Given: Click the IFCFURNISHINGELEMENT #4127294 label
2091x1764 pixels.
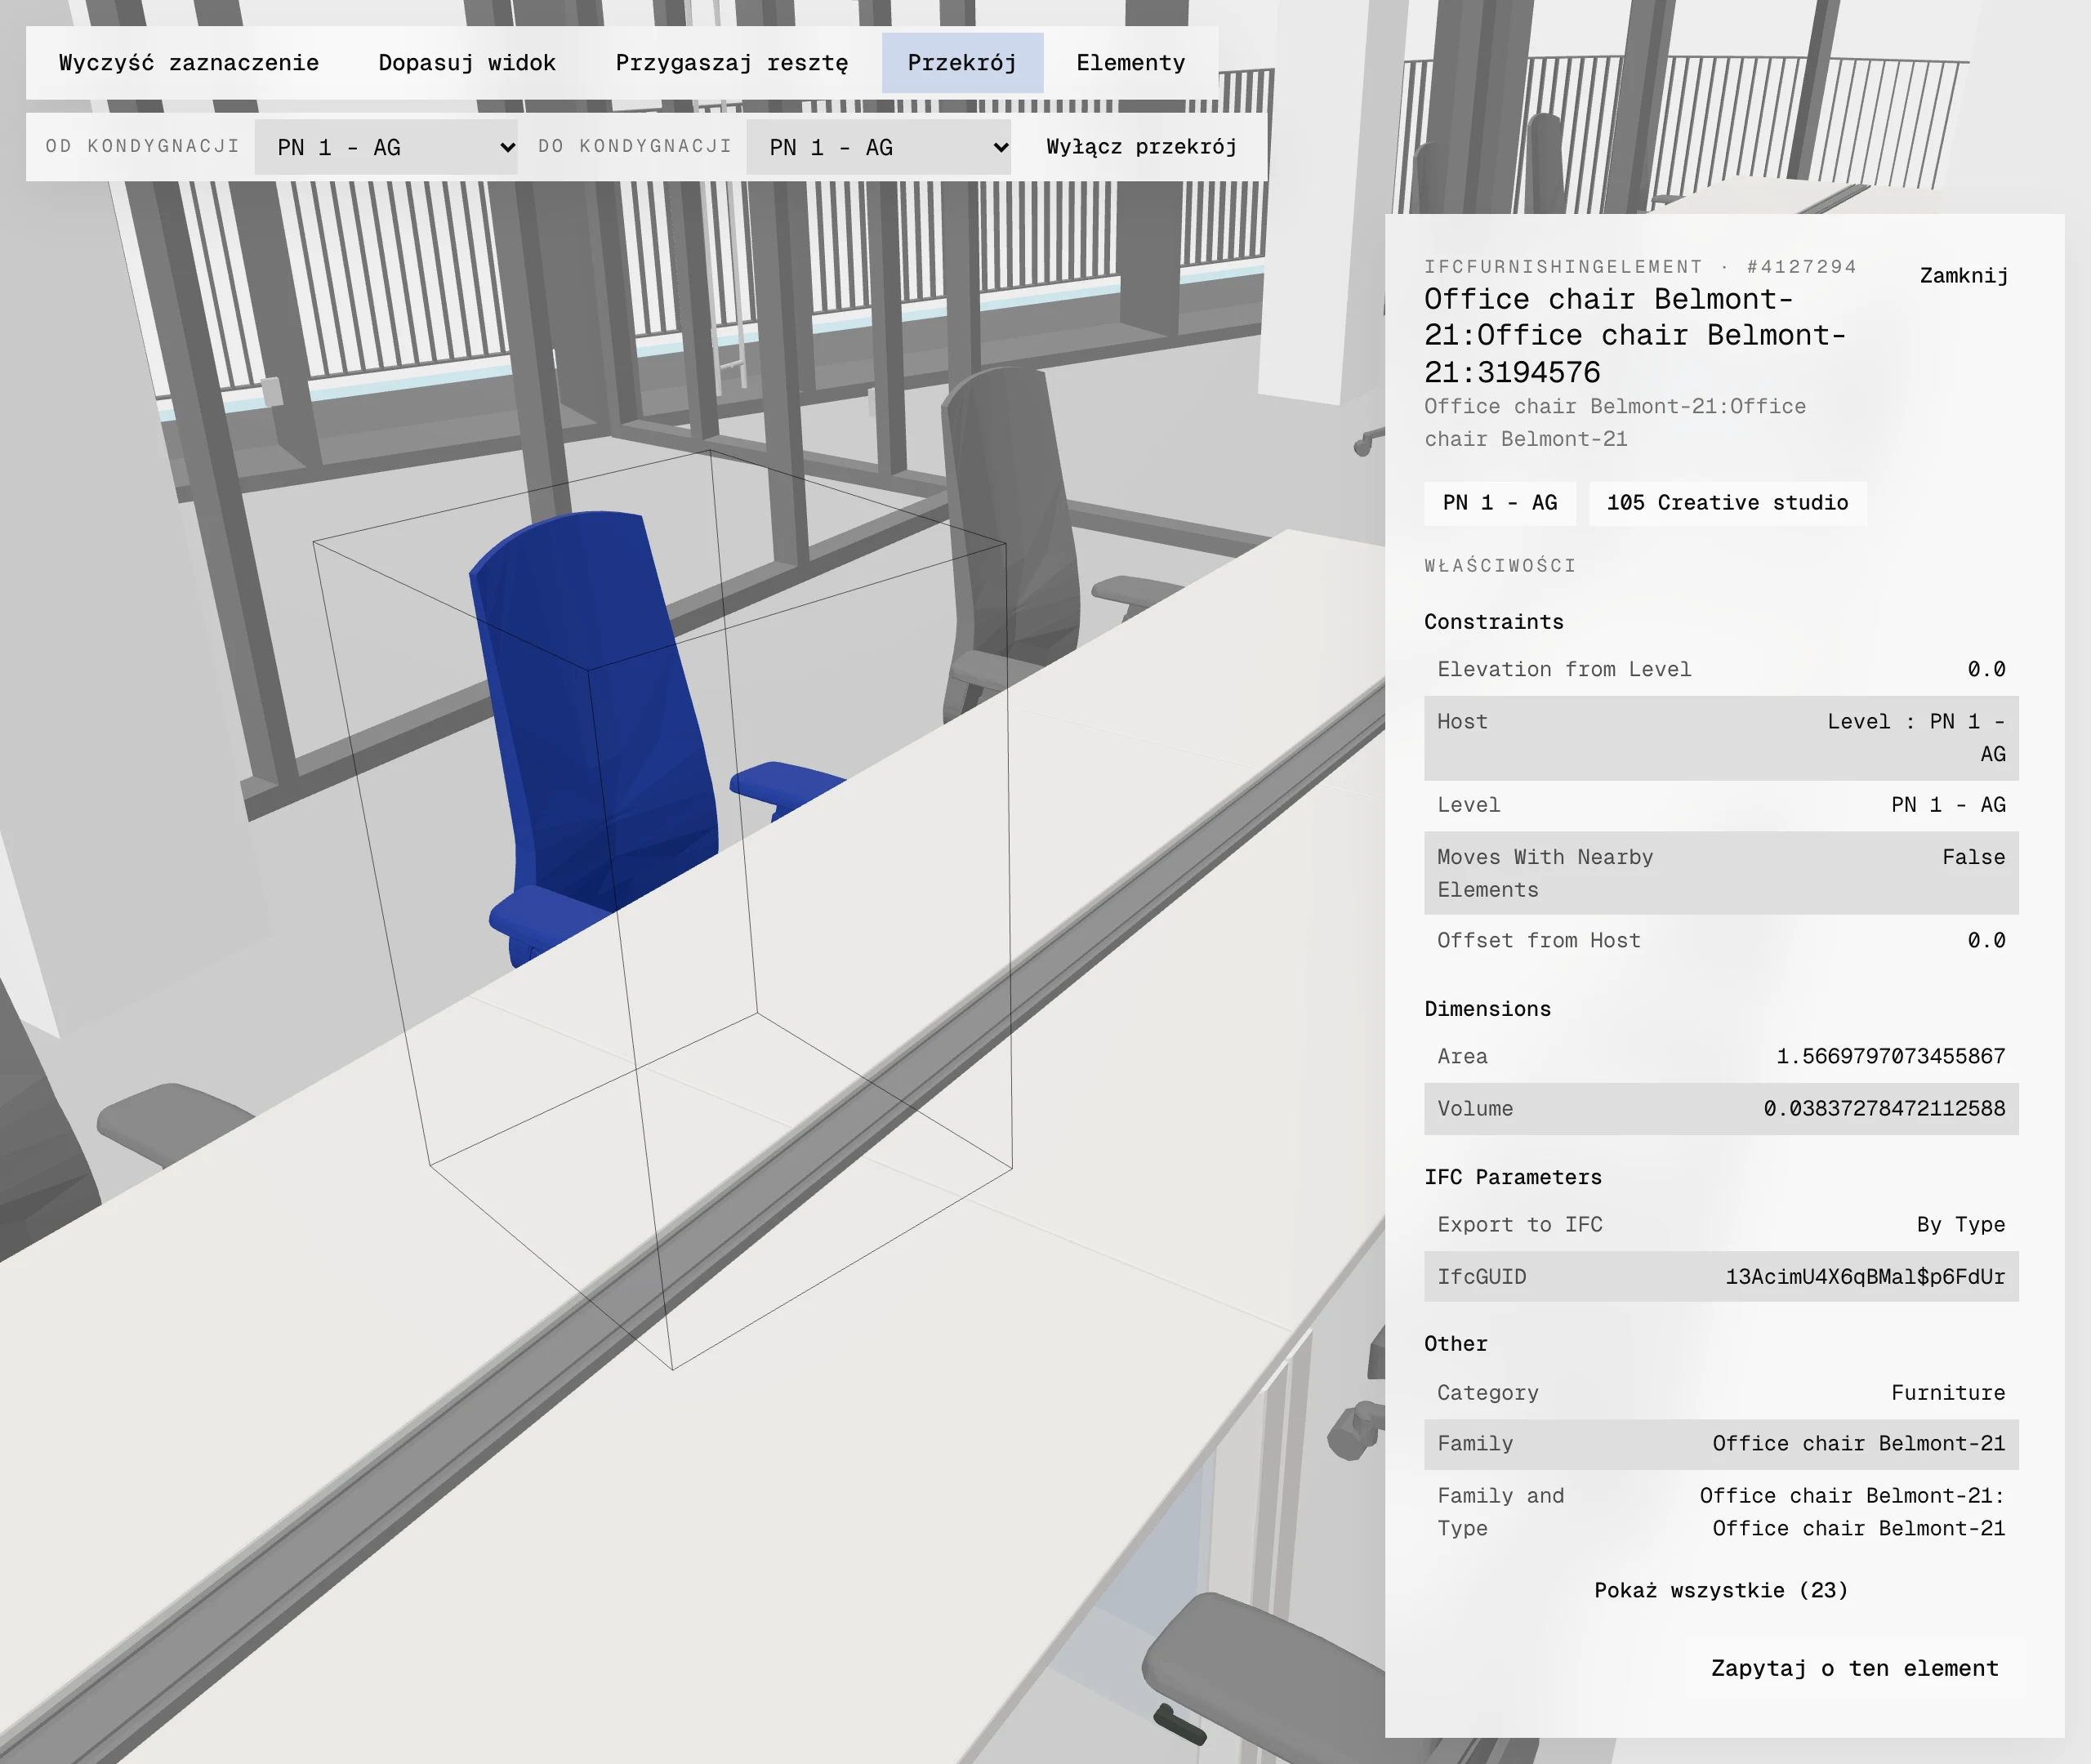Looking at the screenshot, I should pos(1640,267).
